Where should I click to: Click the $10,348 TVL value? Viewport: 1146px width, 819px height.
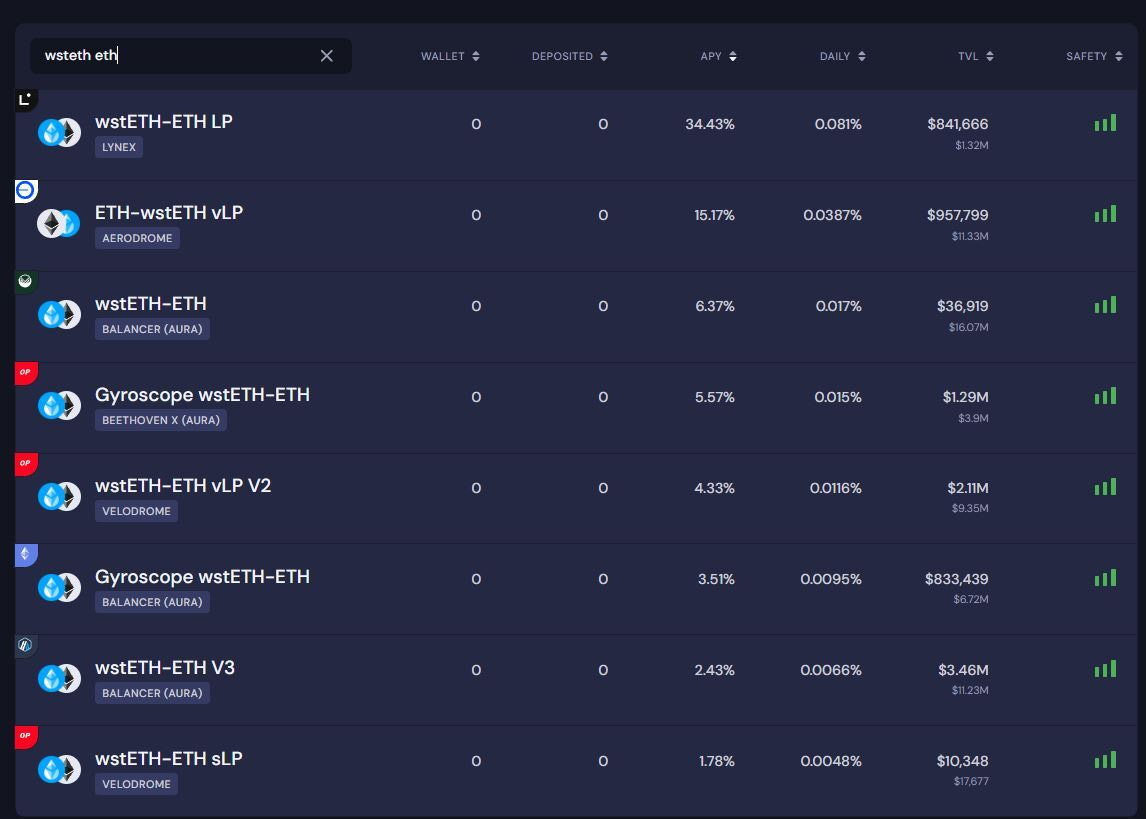(963, 761)
